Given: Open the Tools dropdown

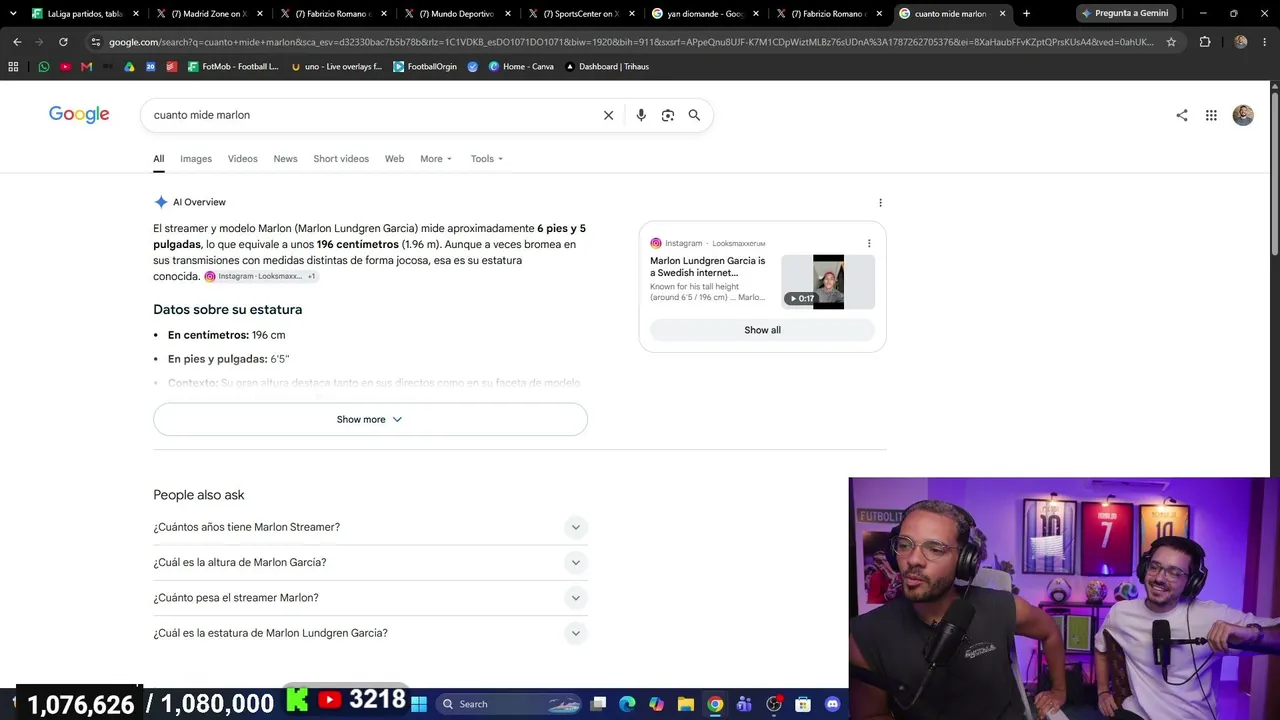Looking at the screenshot, I should point(487,159).
